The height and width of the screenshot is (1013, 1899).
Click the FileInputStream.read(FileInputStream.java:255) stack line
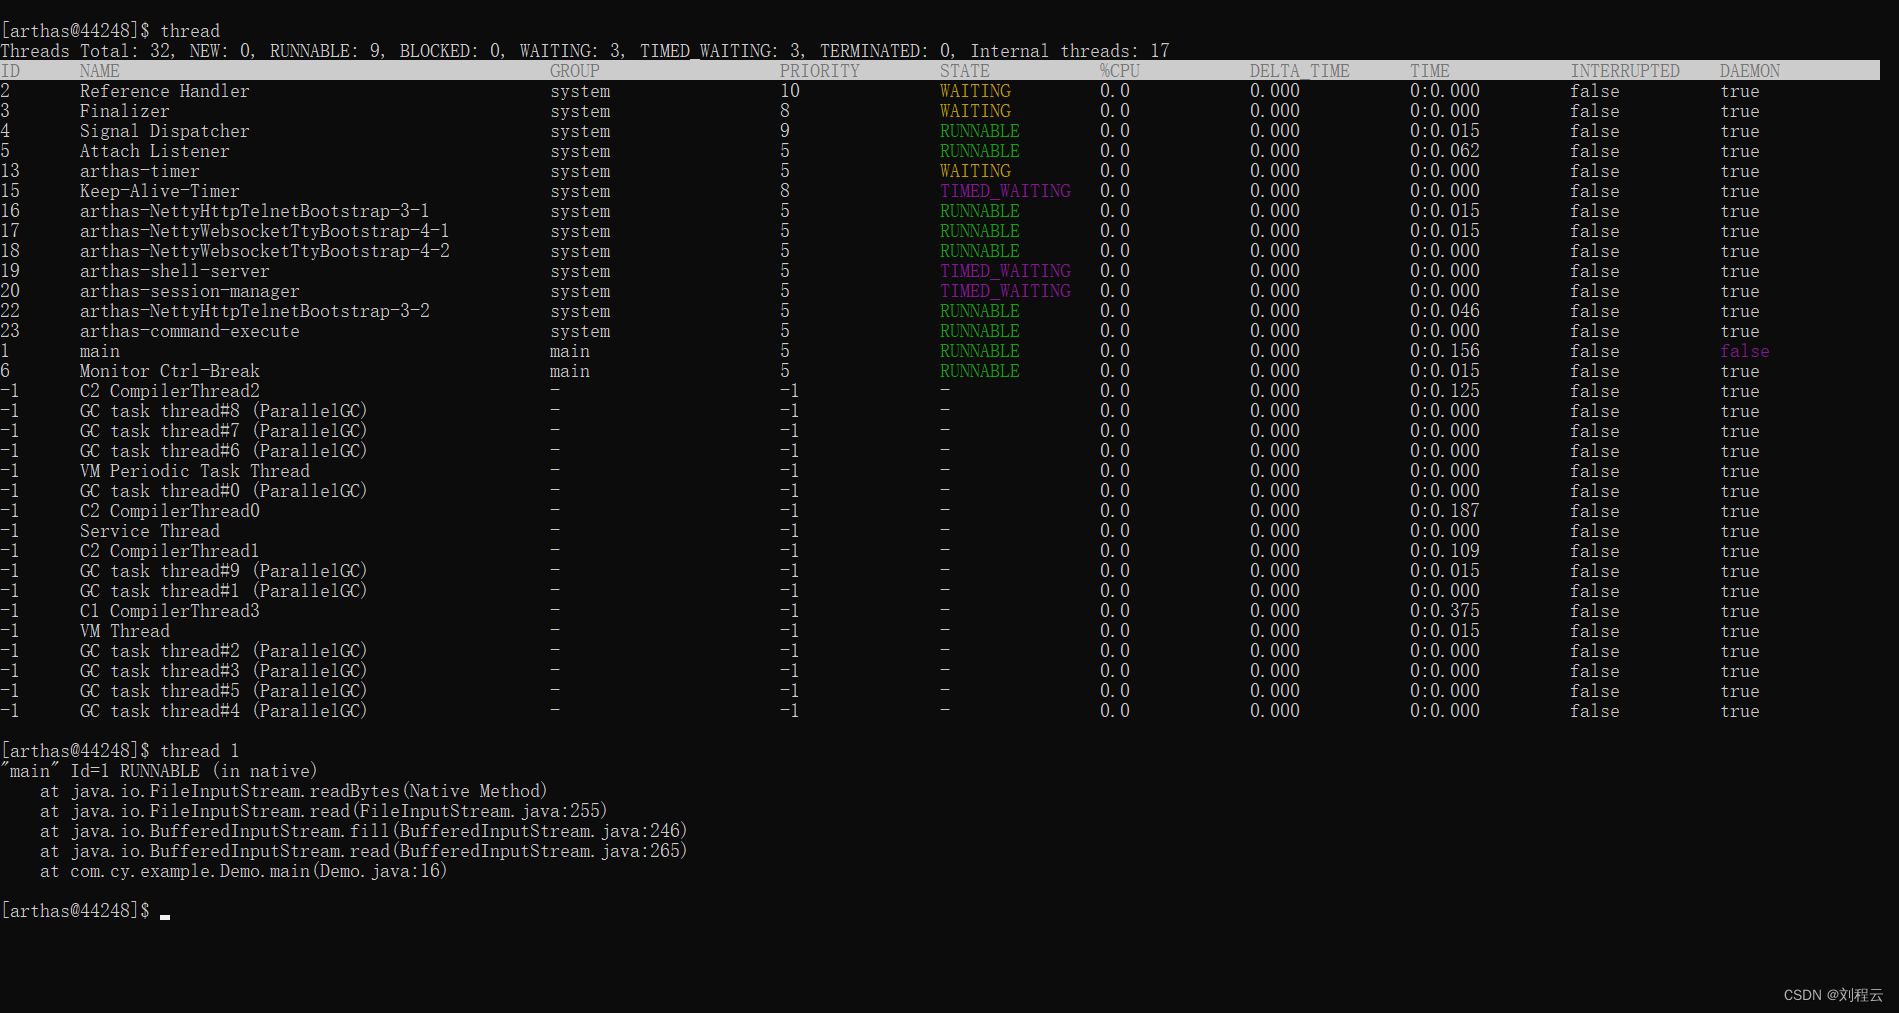(324, 811)
